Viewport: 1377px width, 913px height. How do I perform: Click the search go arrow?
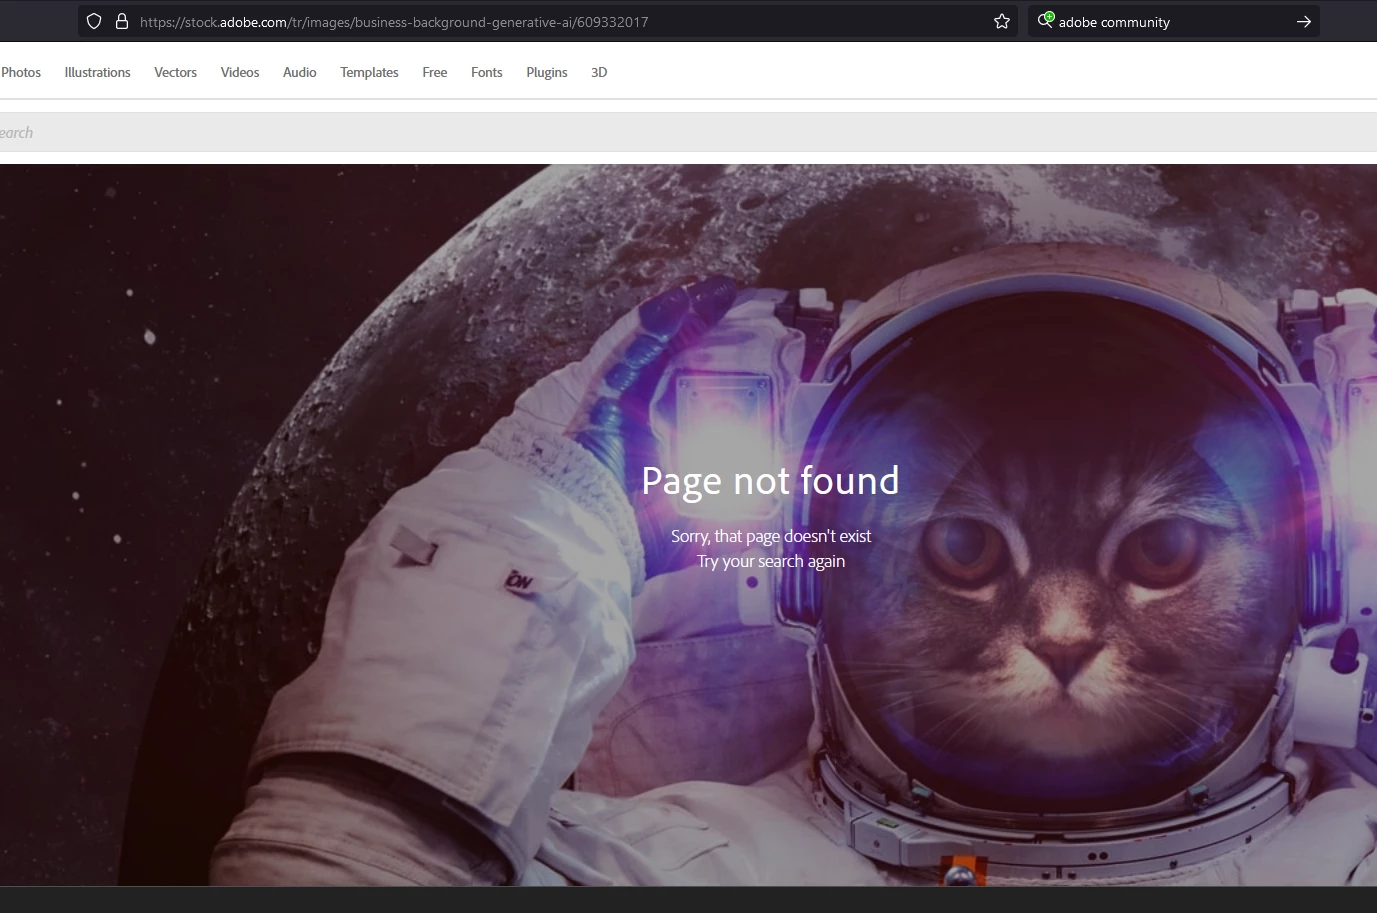tap(1304, 21)
